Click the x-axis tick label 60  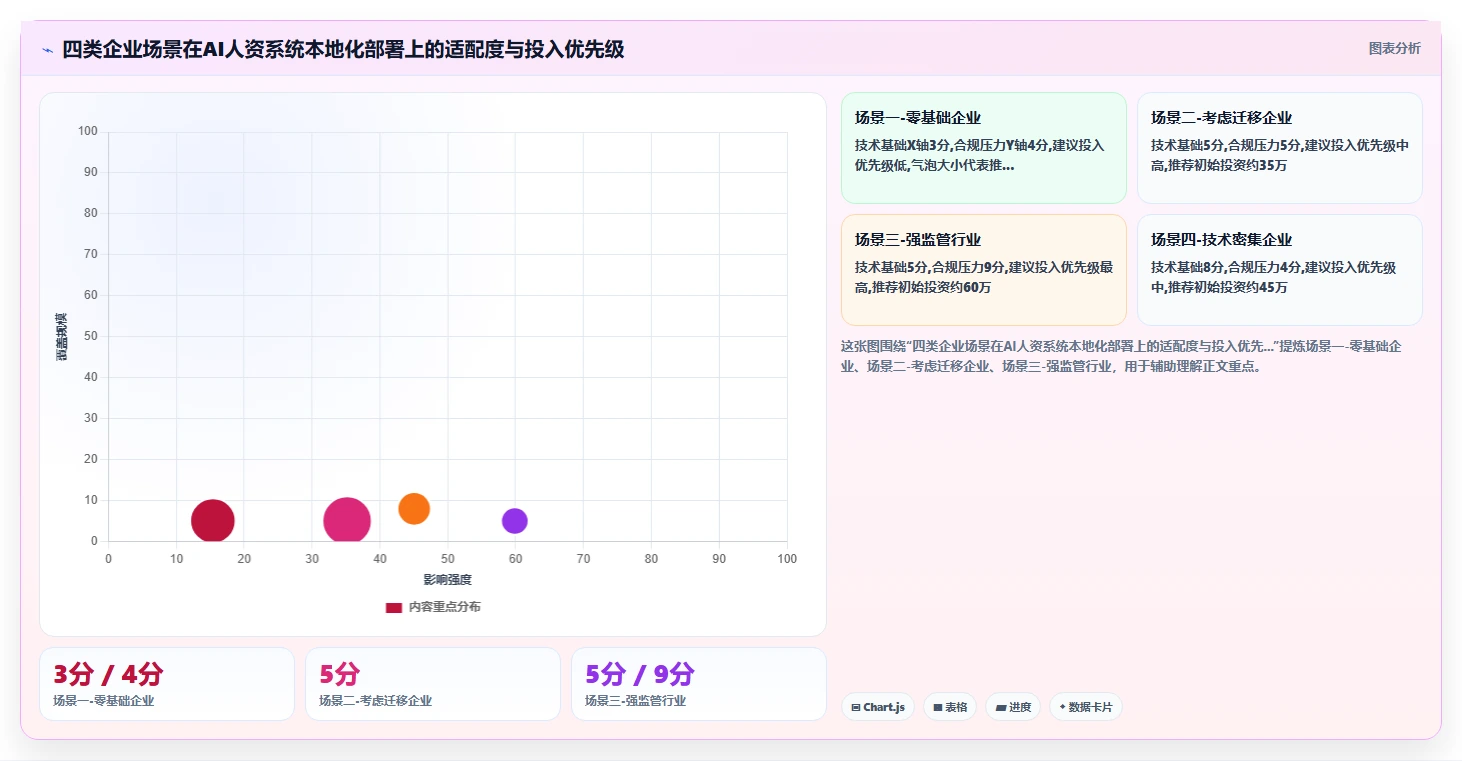tap(515, 559)
